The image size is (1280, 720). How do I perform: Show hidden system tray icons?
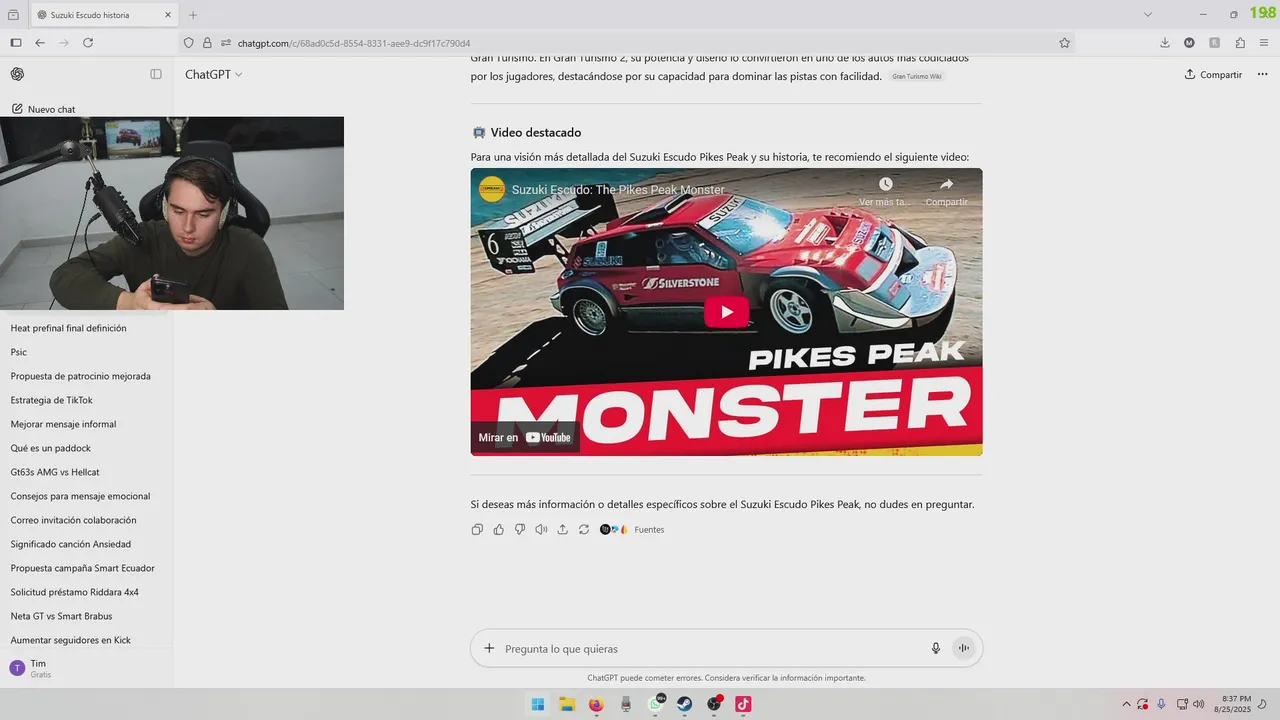click(x=1126, y=704)
